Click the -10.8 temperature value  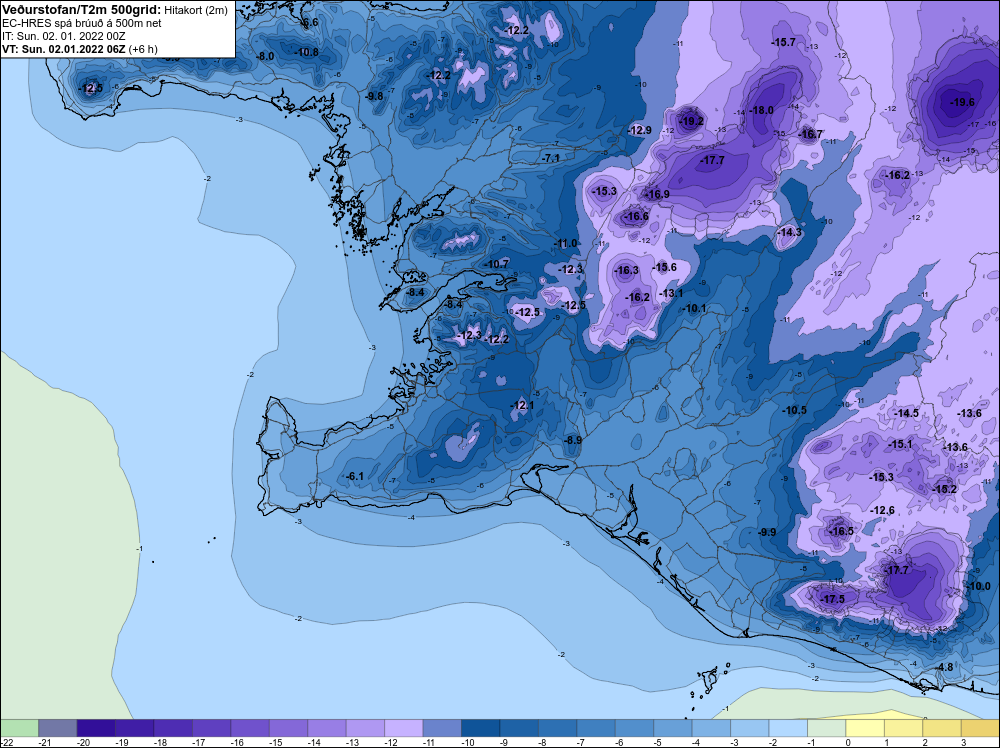tap(306, 52)
